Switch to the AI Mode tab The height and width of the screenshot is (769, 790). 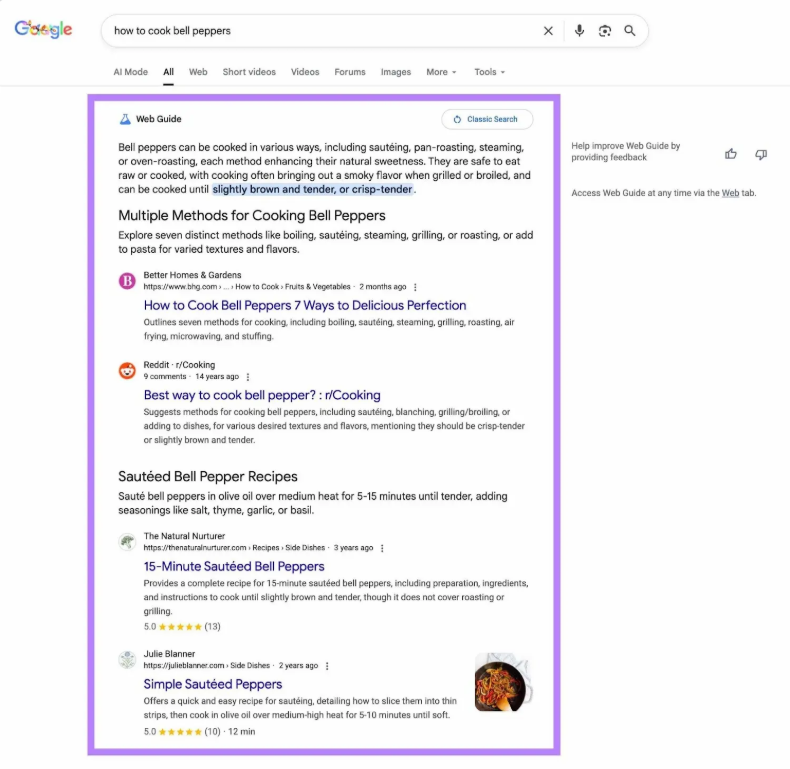coord(130,72)
